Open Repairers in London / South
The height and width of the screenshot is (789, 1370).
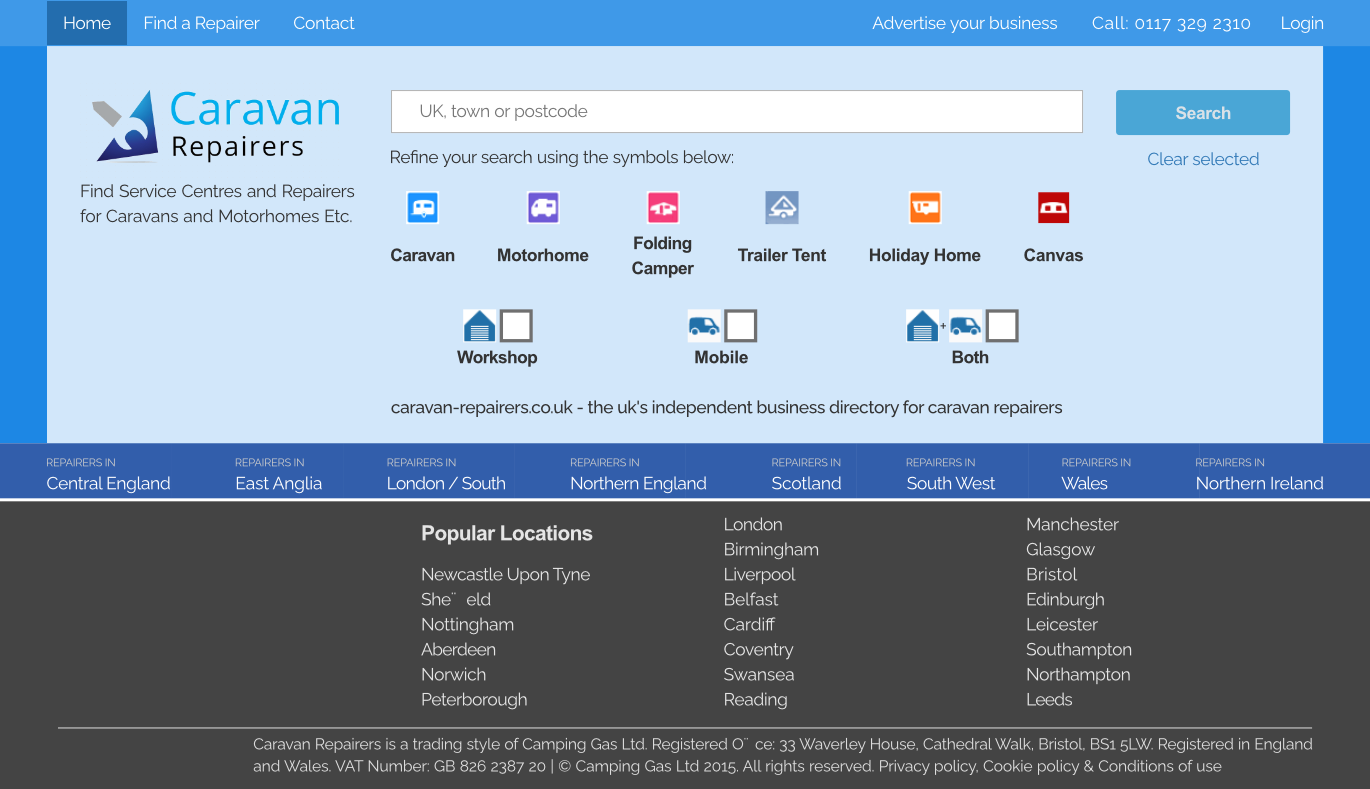click(446, 474)
